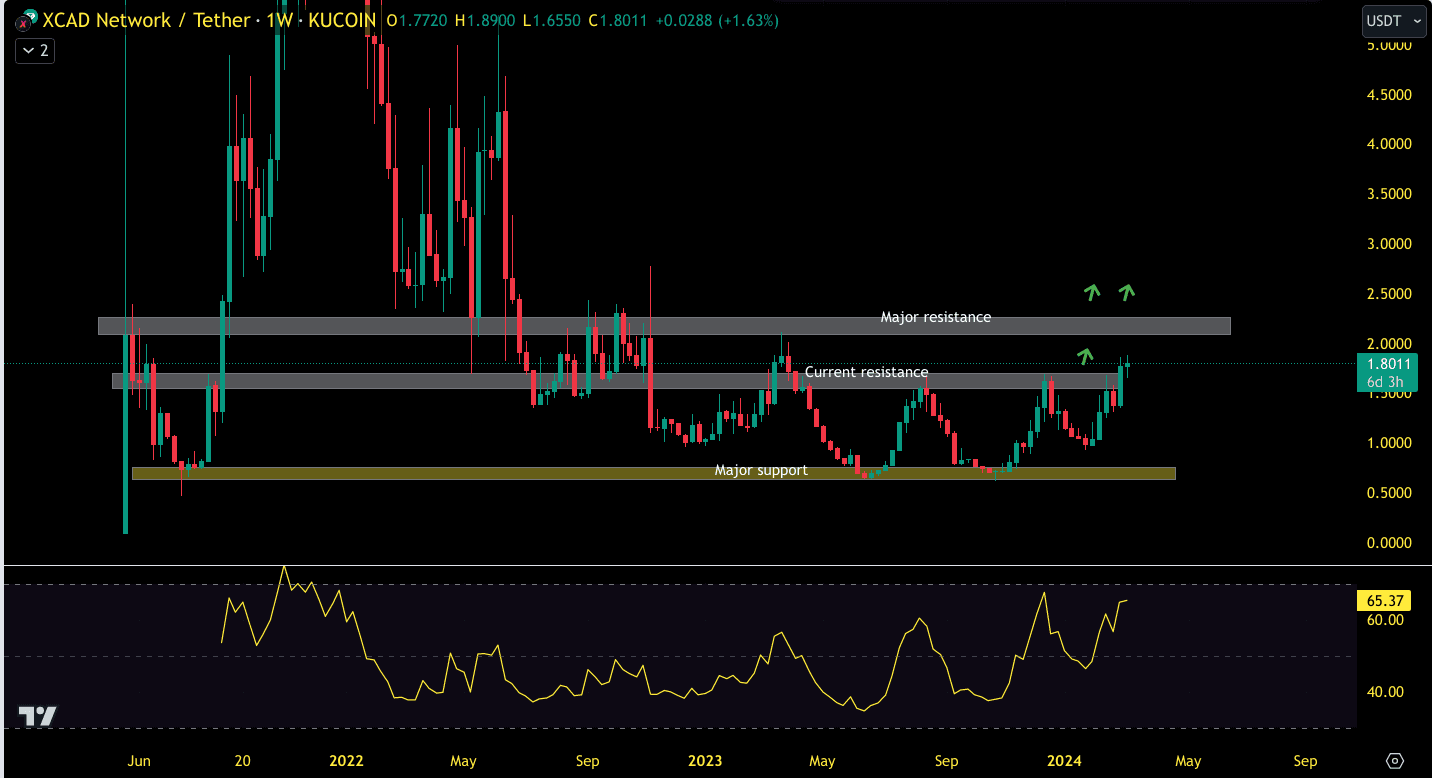Click the high value H1.8900
This screenshot has height=778, width=1432.
pyautogui.click(x=486, y=20)
